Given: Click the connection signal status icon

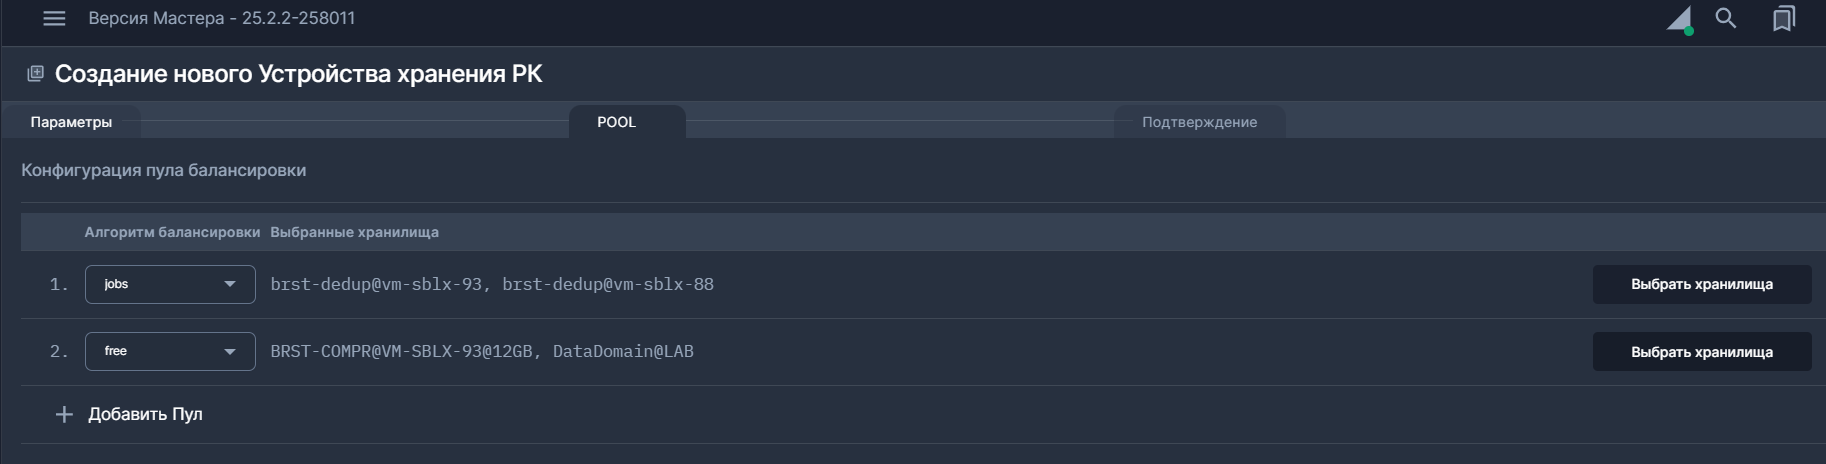Looking at the screenshot, I should click(x=1680, y=20).
